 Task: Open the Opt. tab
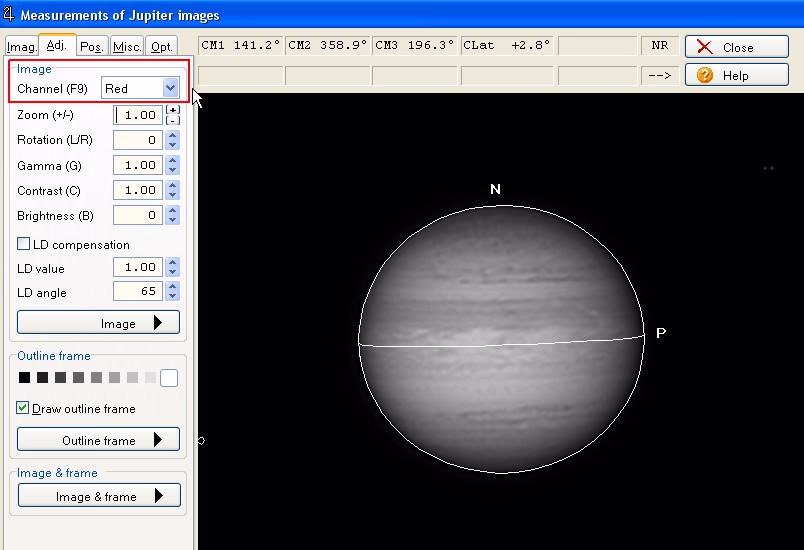(x=161, y=47)
